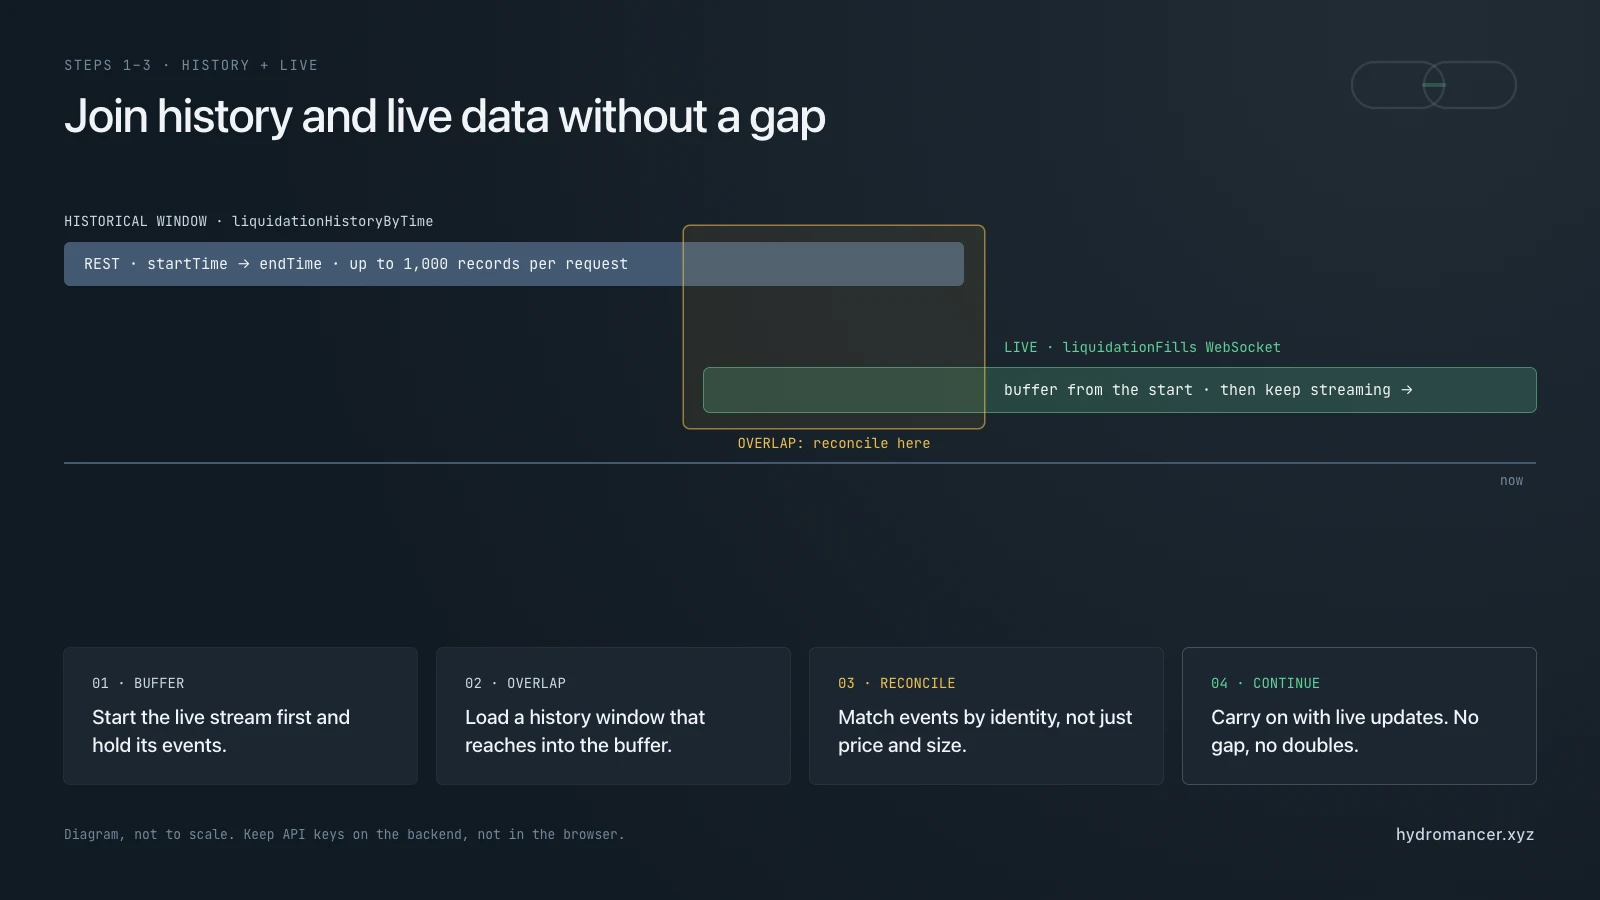Select the 'buffer from the start' streaming bar
Screen dimensions: 1600x900
click(1120, 390)
